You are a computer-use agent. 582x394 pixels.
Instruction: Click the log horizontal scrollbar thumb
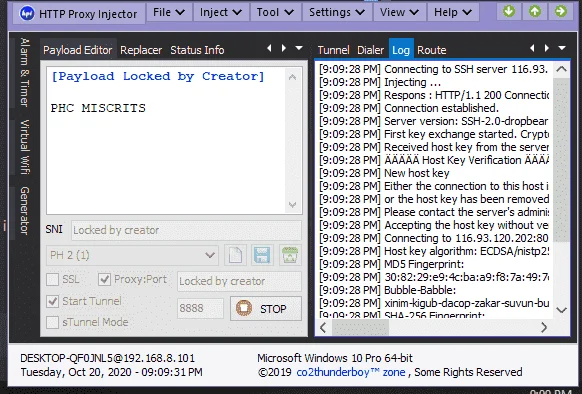(x=360, y=328)
